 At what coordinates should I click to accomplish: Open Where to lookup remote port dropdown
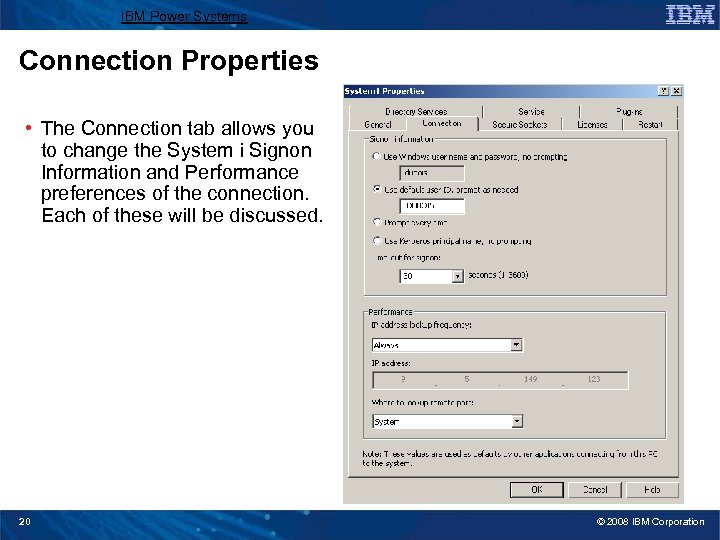pos(517,422)
